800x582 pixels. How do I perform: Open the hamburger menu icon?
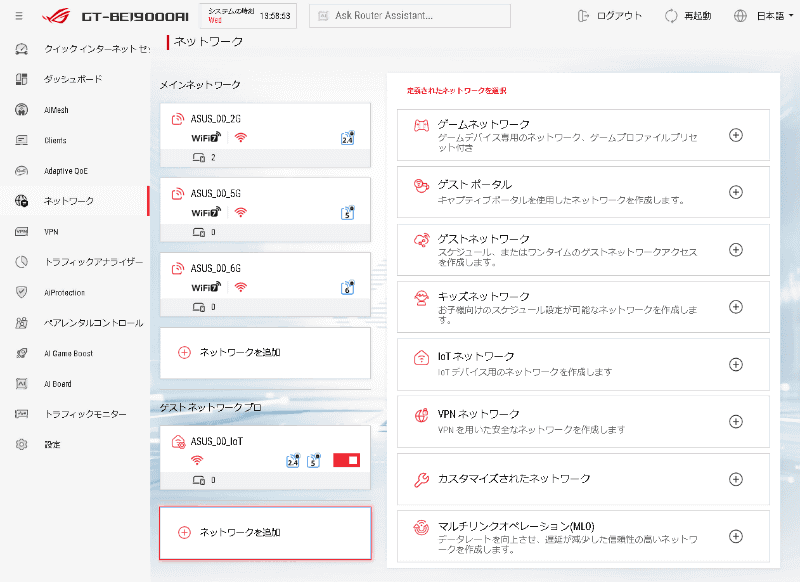pos(19,16)
